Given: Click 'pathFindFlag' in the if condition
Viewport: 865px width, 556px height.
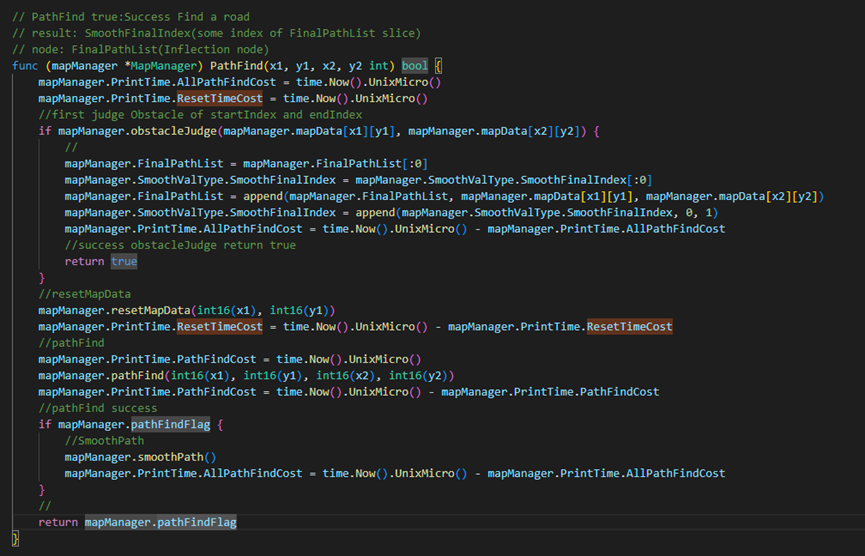Looking at the screenshot, I should [170, 425].
